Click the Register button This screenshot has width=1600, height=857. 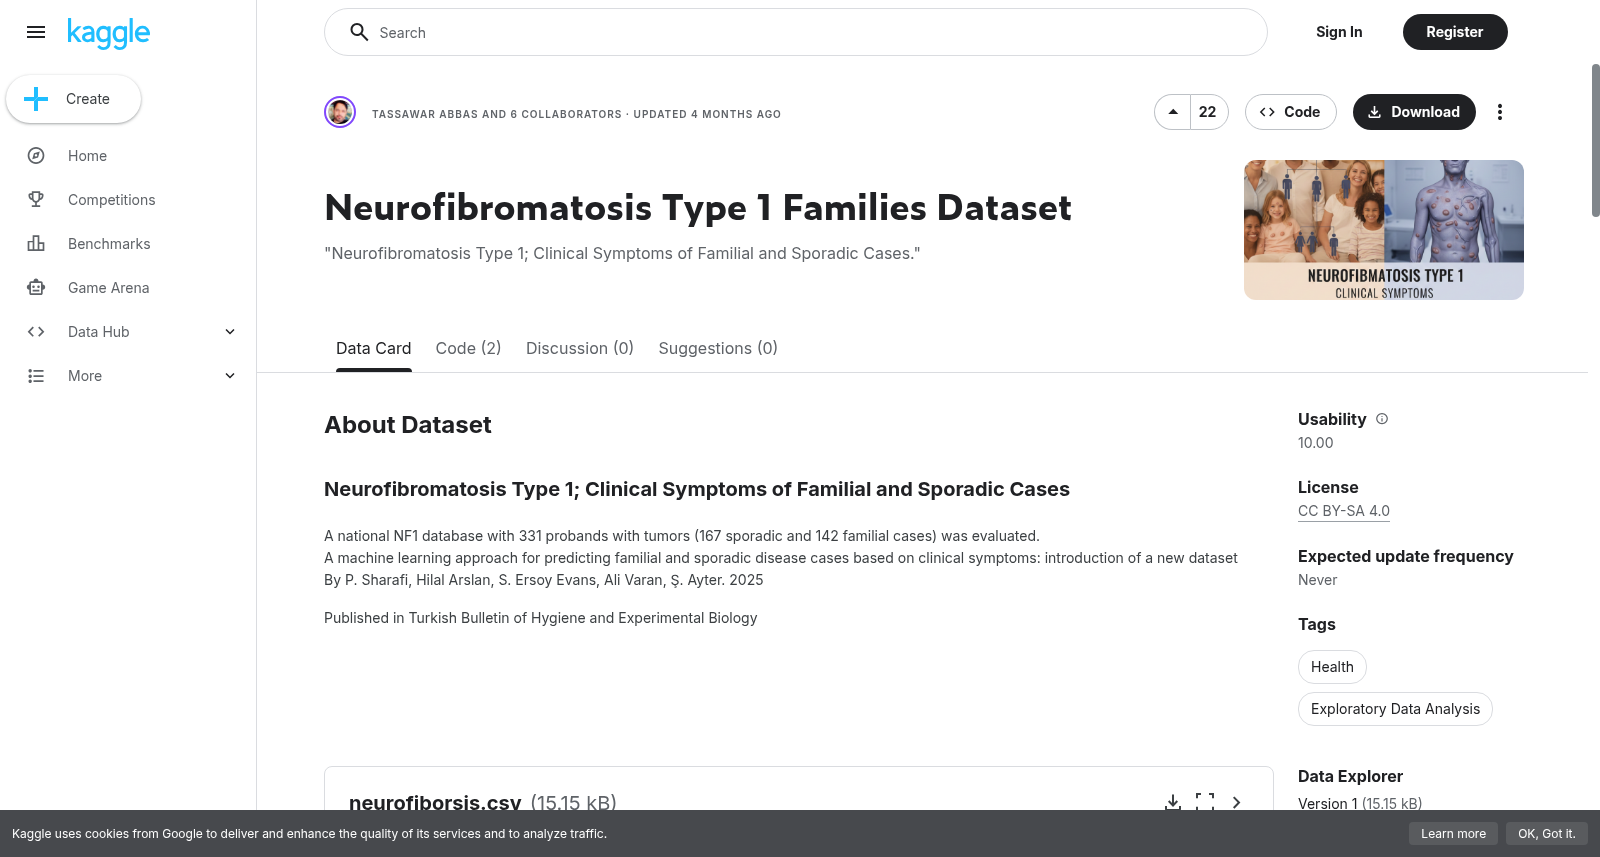[1455, 32]
